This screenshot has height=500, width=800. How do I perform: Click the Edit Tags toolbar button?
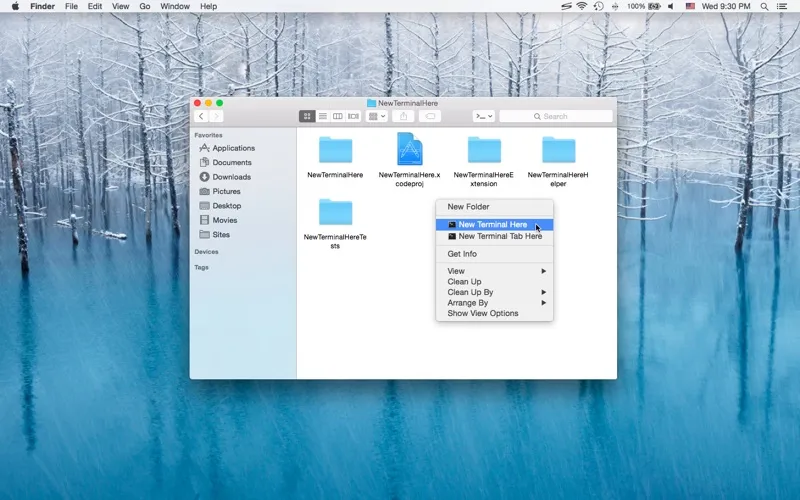431,116
